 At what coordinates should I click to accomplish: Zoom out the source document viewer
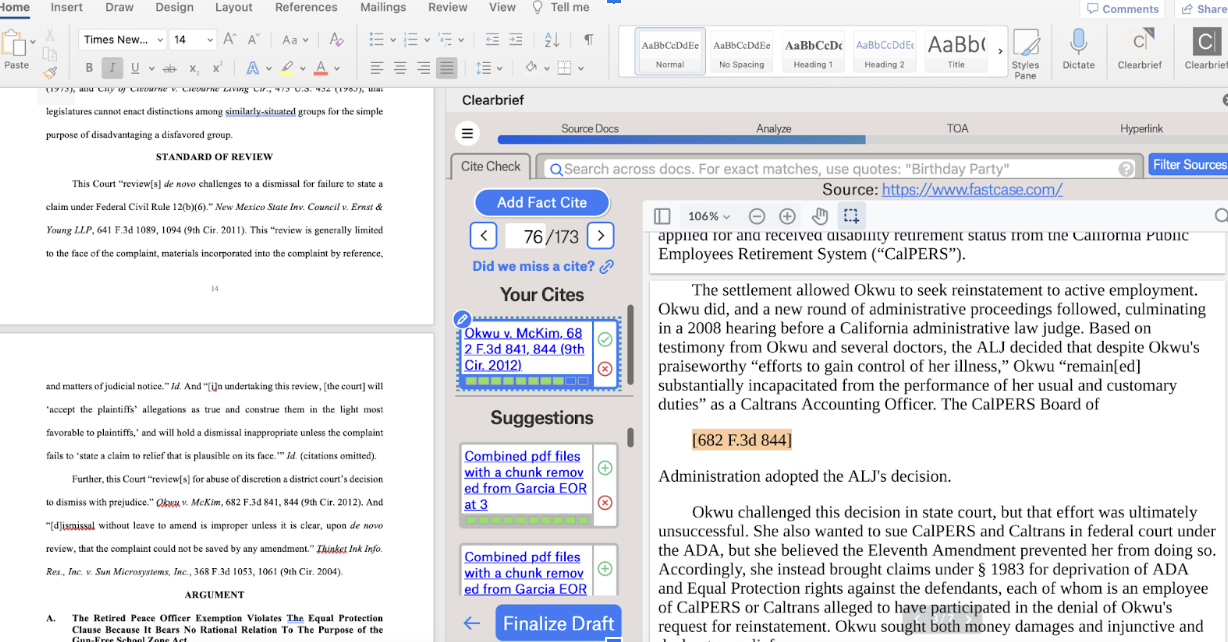(x=757, y=216)
